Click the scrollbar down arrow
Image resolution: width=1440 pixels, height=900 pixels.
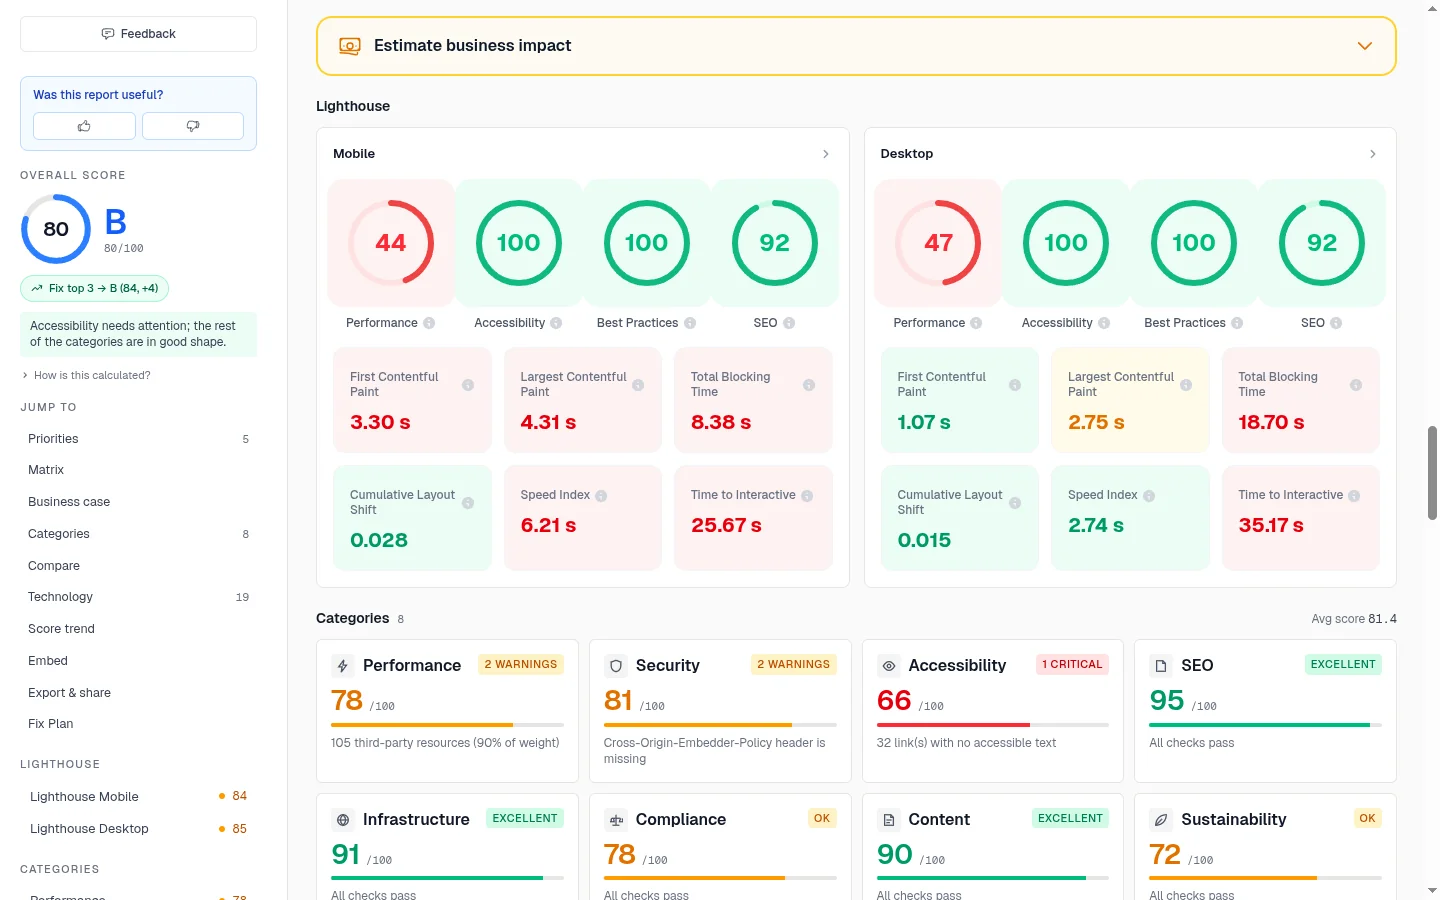1432,890
